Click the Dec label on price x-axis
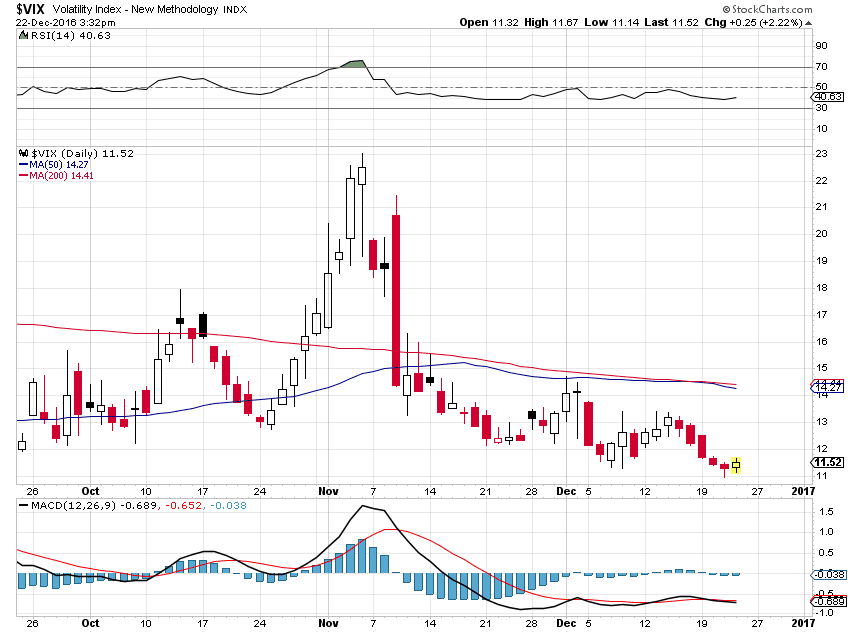Screen dimensions: 850x633 point(566,491)
